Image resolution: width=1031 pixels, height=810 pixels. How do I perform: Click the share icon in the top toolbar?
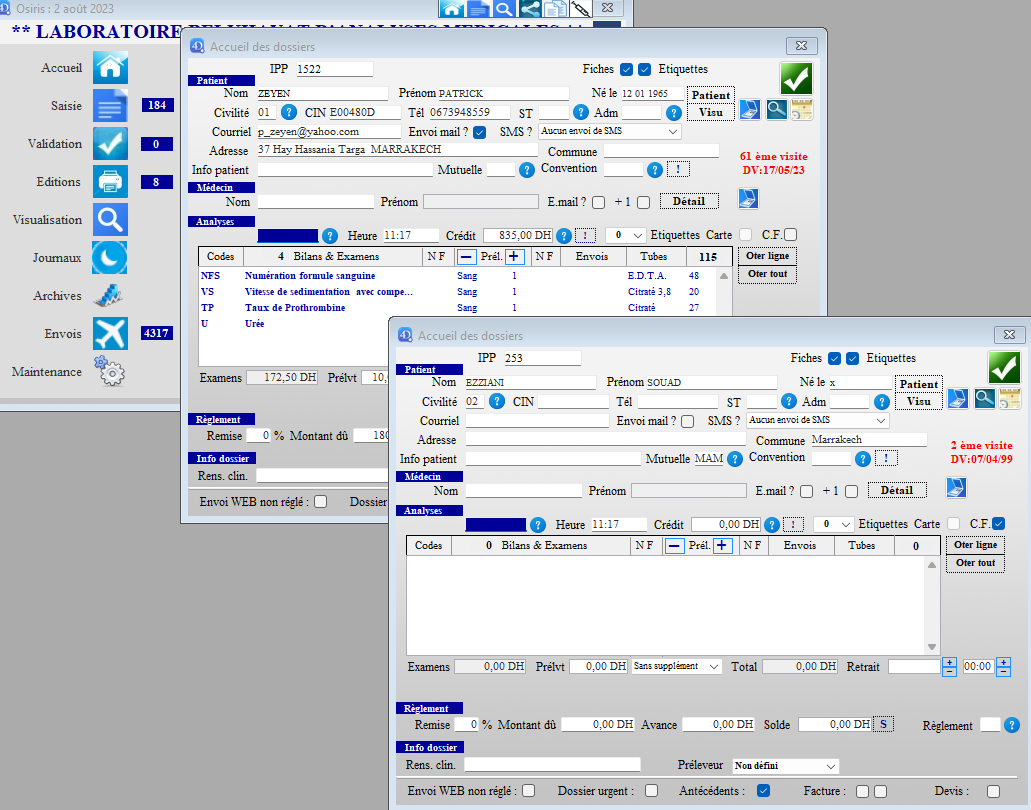[530, 9]
